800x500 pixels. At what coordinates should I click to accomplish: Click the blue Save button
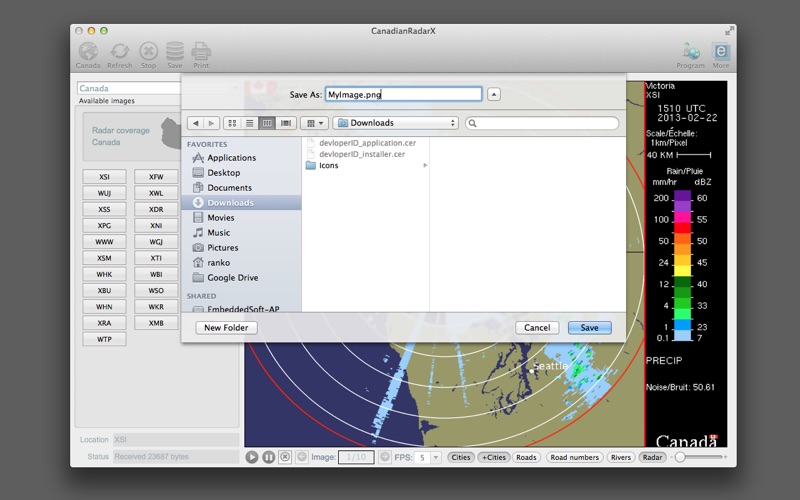589,328
